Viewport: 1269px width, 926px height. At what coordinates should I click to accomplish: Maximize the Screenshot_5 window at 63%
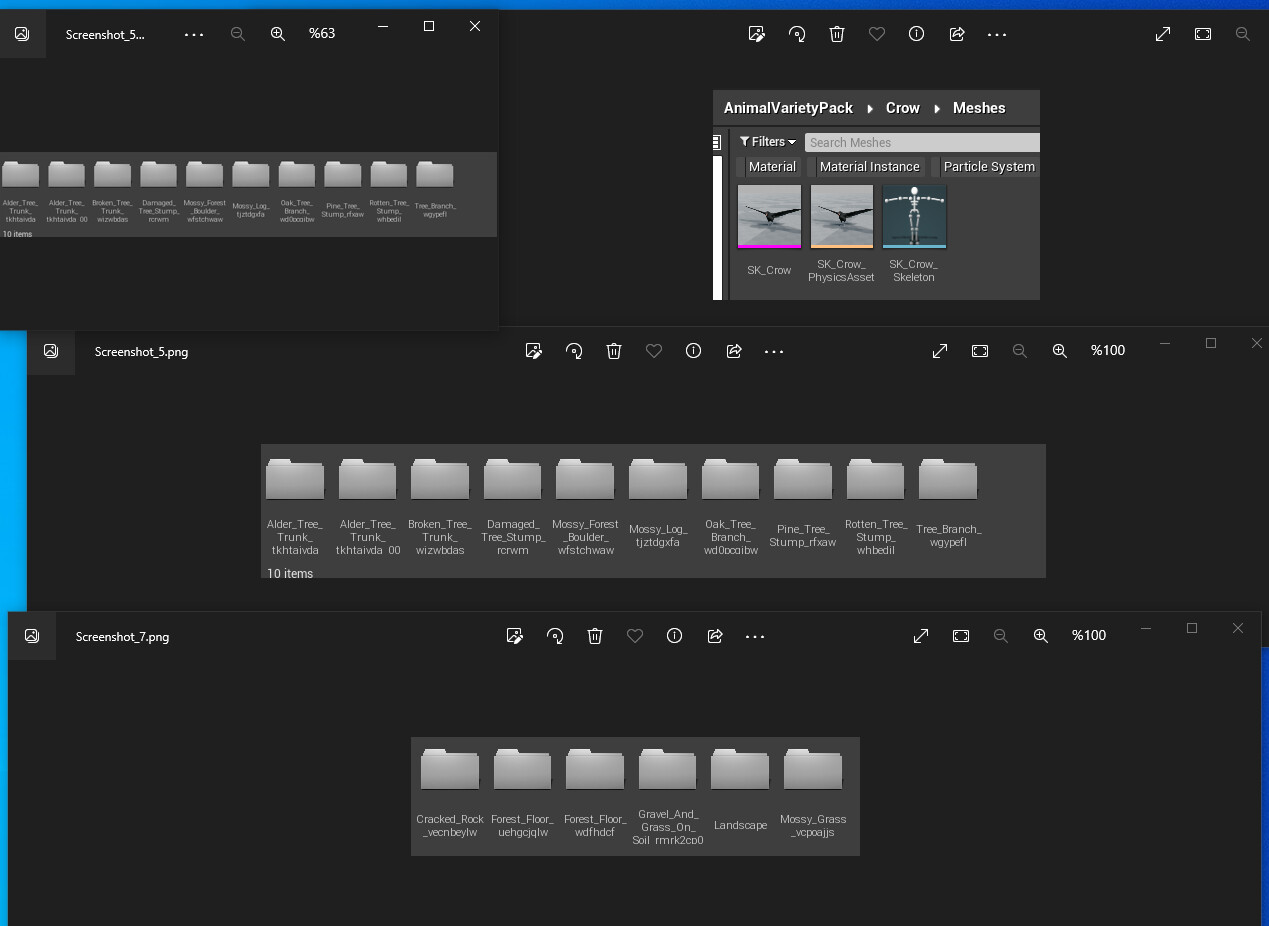point(429,26)
